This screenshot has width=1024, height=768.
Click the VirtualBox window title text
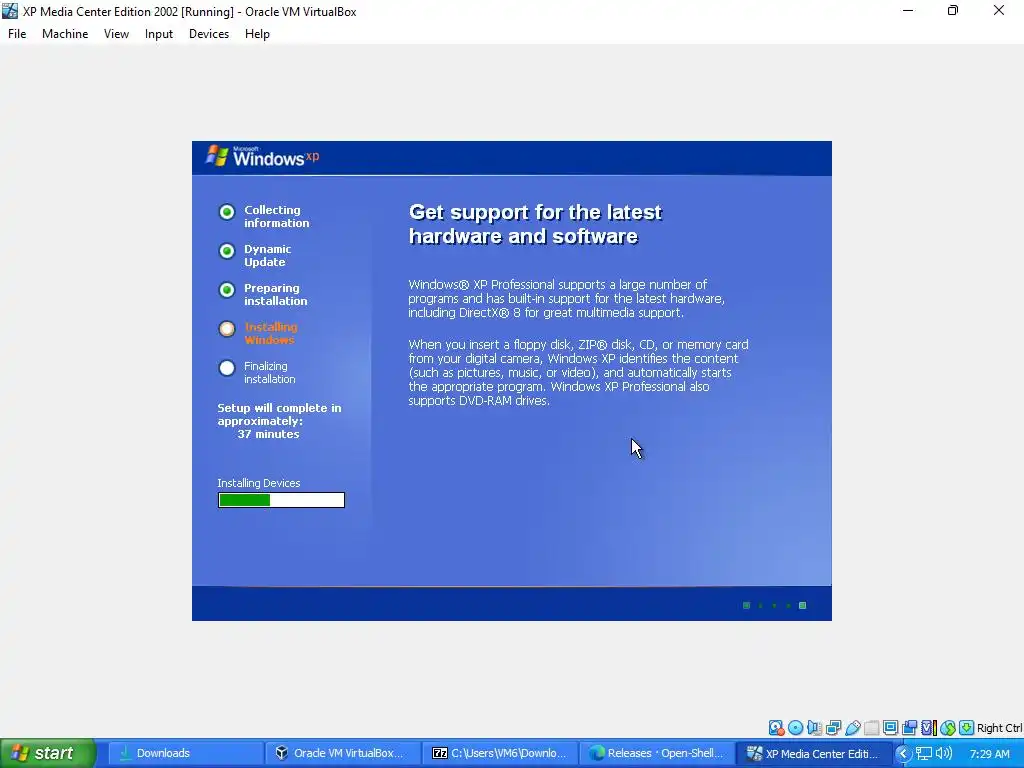pyautogui.click(x=189, y=12)
